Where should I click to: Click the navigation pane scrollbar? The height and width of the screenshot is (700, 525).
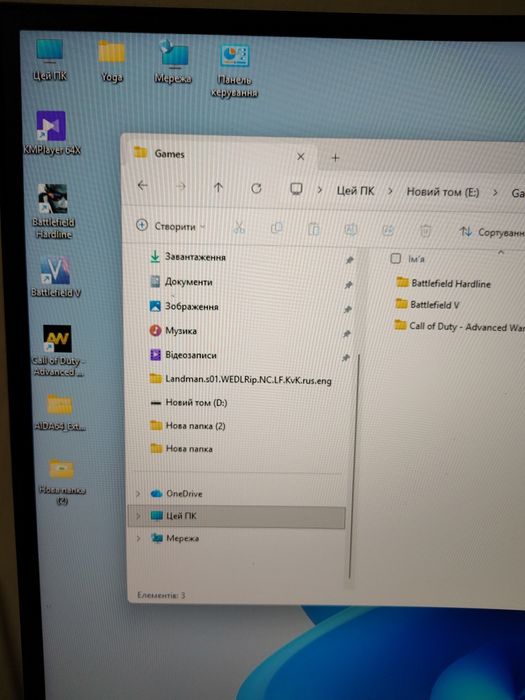[x=353, y=467]
